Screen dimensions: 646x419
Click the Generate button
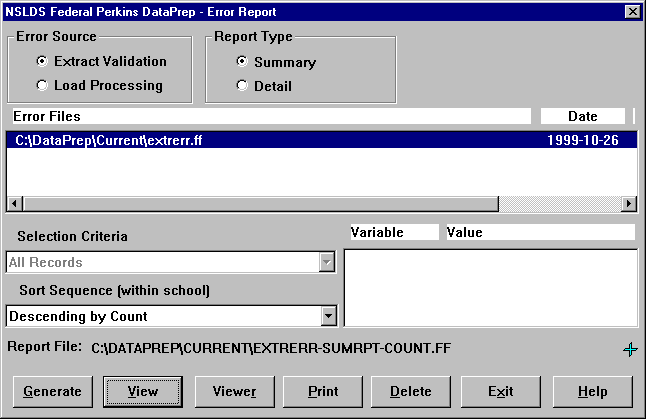(x=53, y=391)
